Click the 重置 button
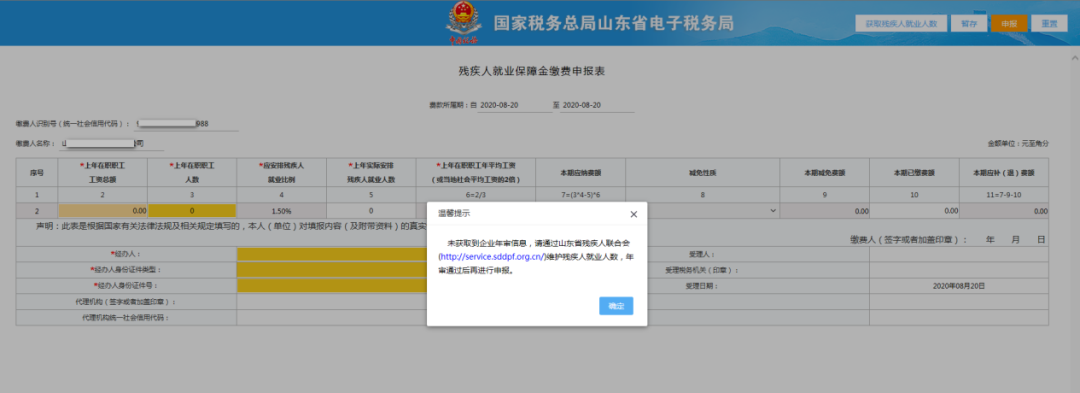This screenshot has width=1080, height=393. [1050, 23]
